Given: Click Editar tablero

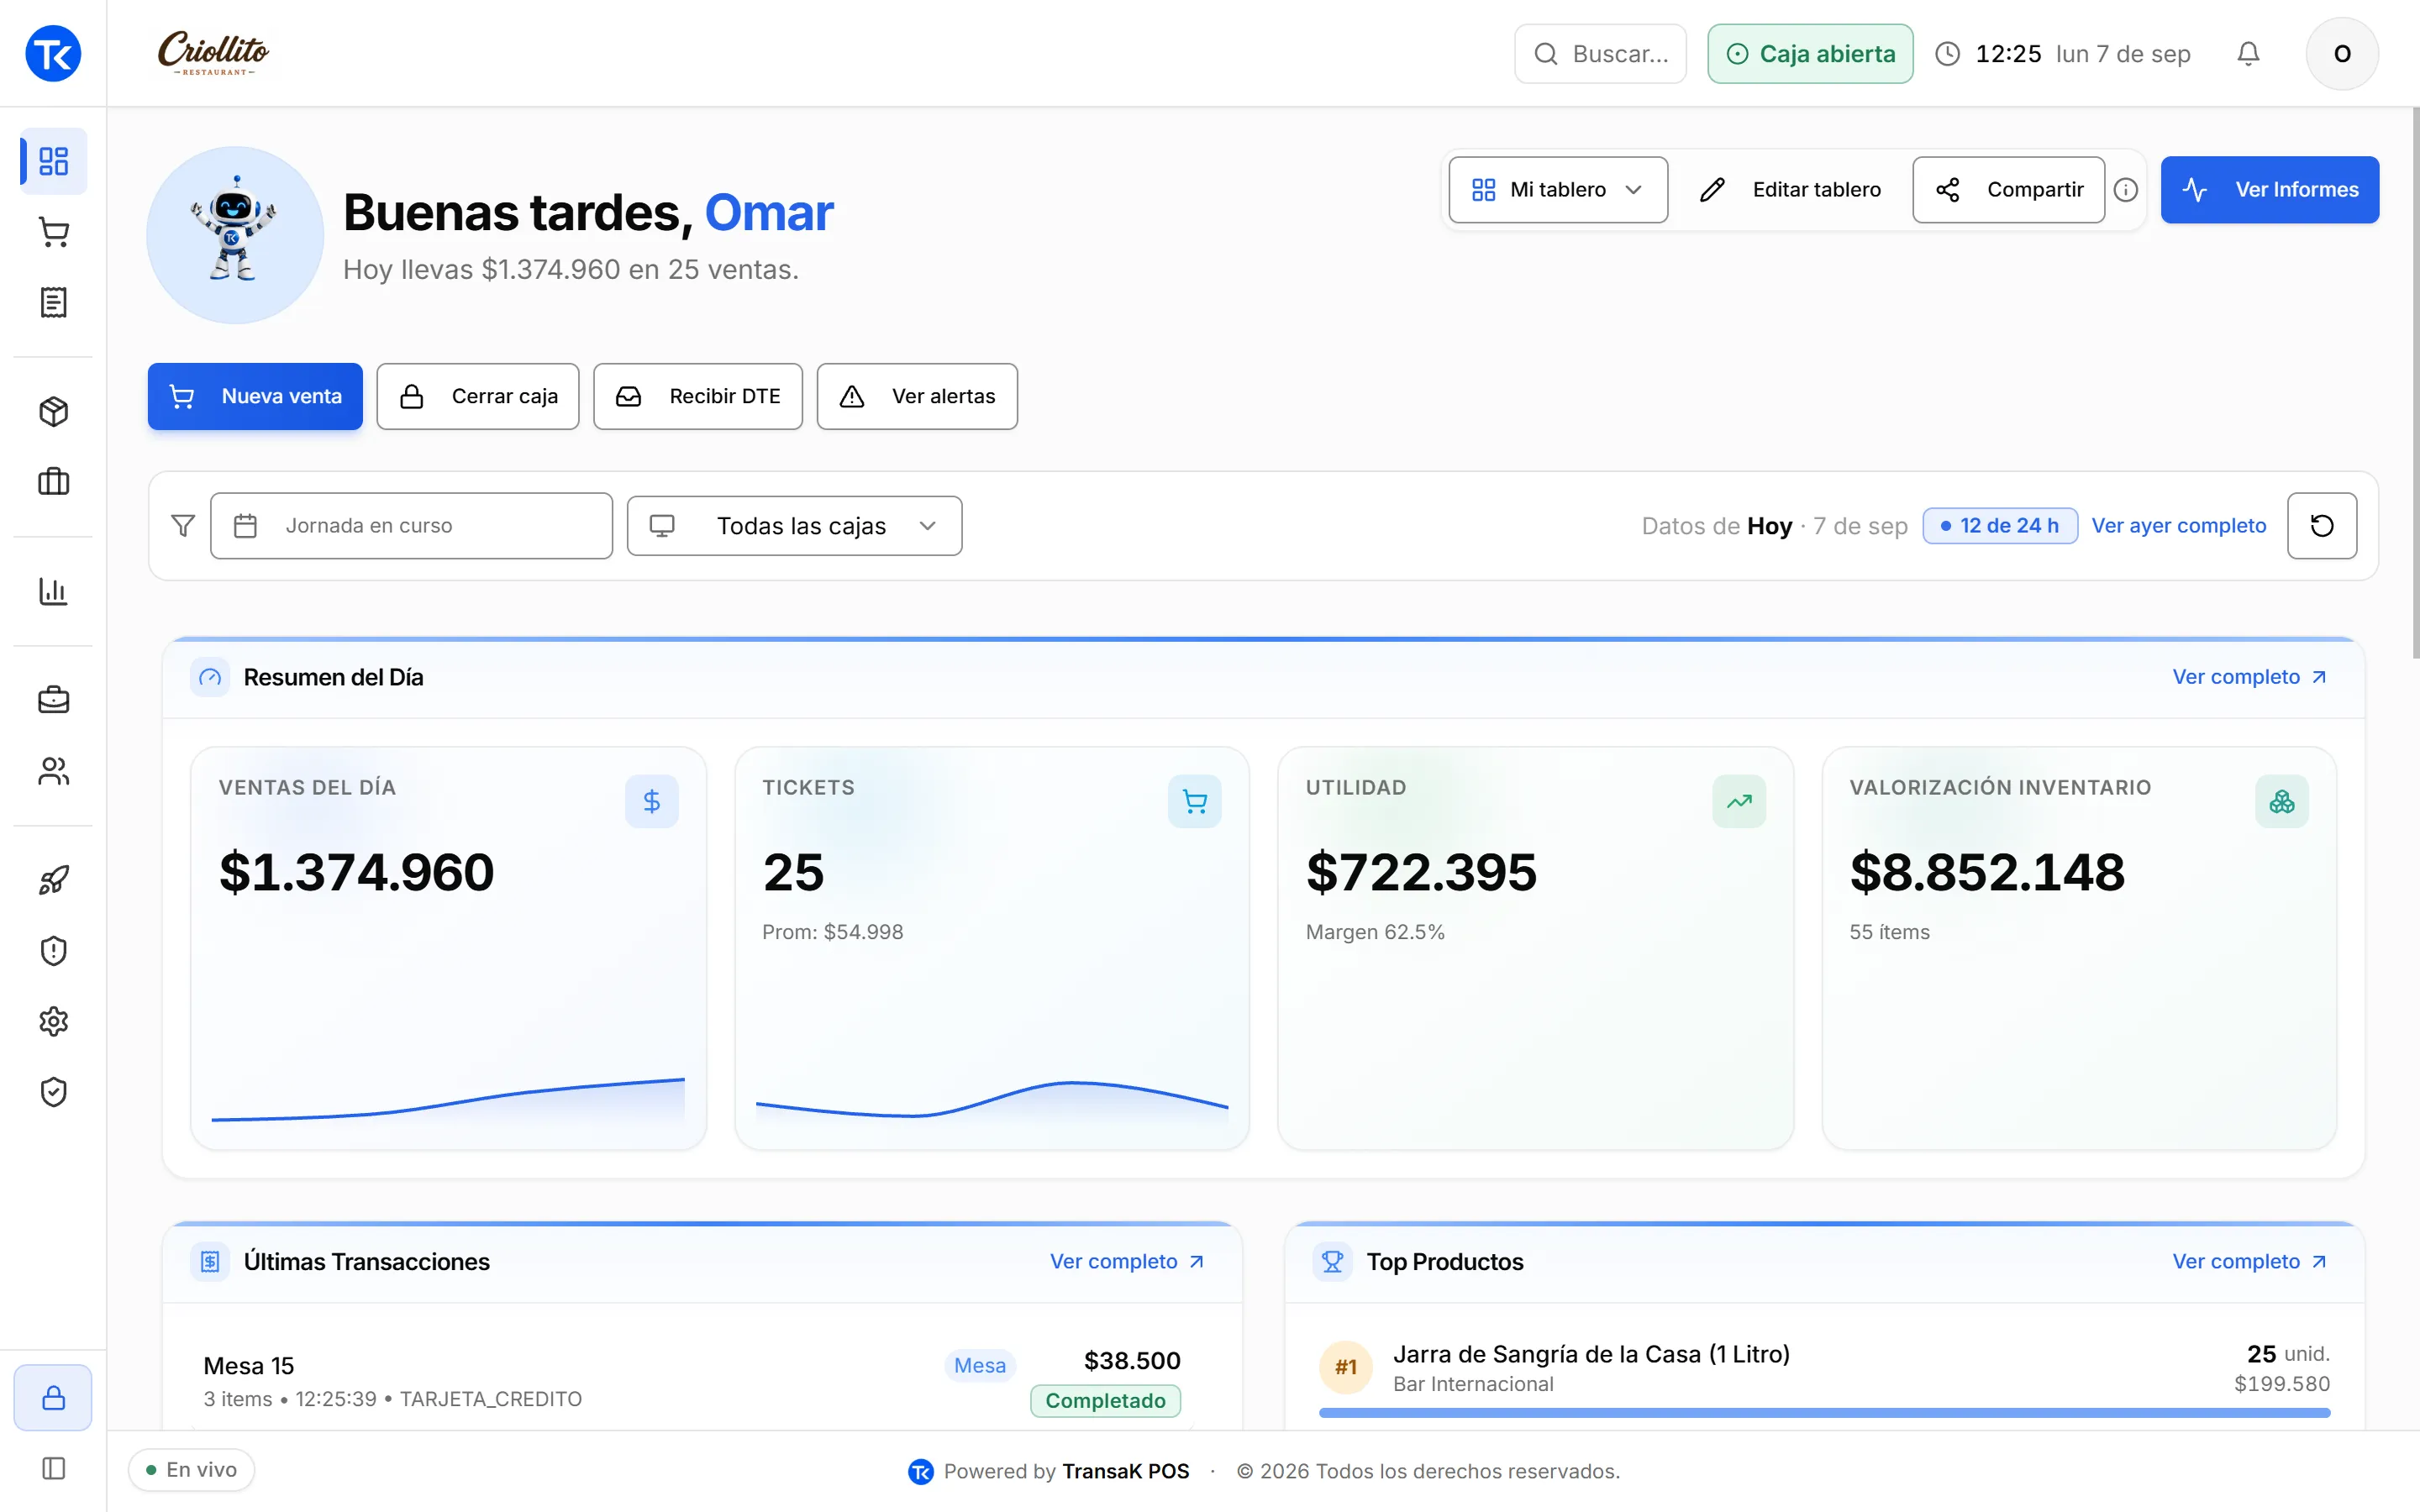Looking at the screenshot, I should (x=1790, y=190).
